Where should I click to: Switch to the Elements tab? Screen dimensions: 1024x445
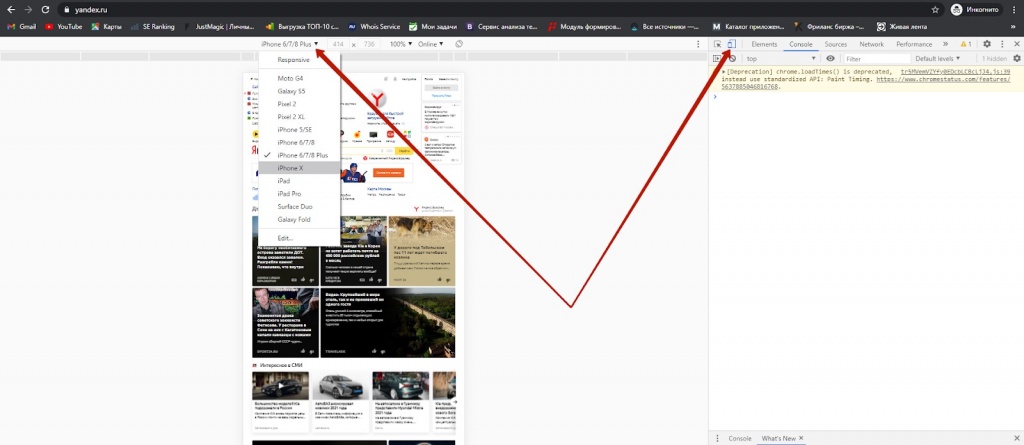[x=764, y=44]
